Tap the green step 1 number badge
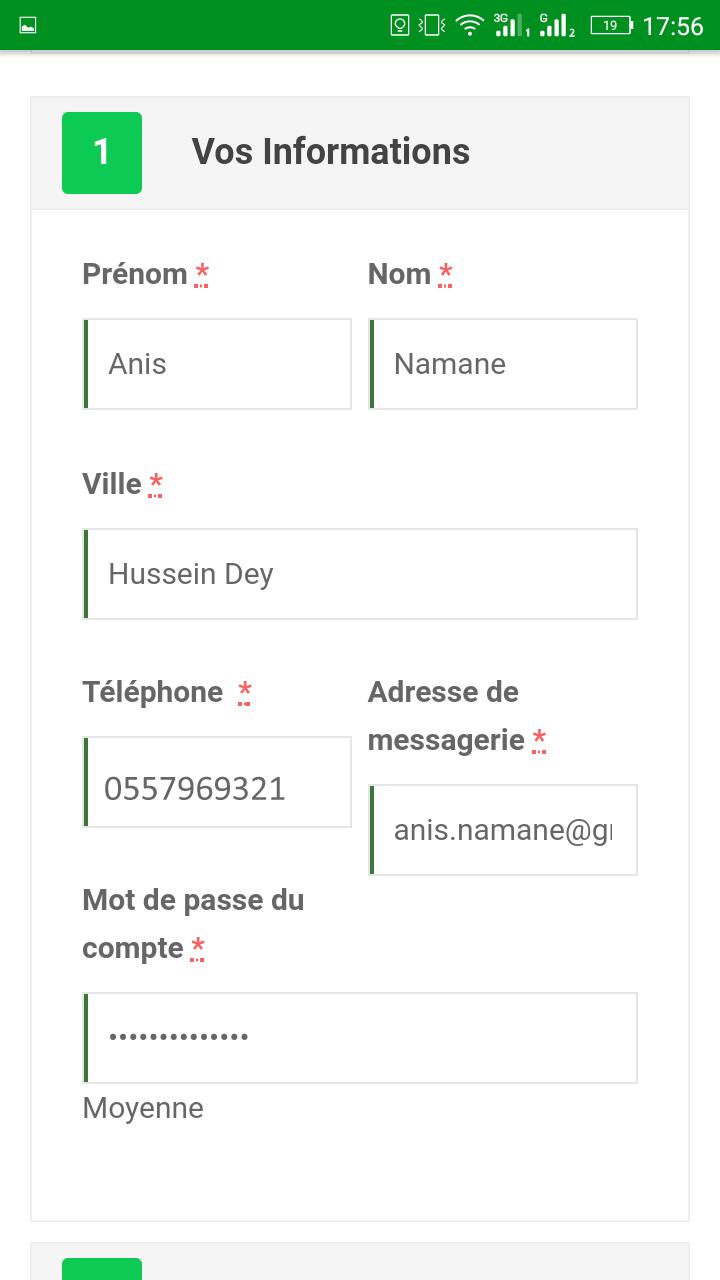720x1280 pixels. (102, 153)
